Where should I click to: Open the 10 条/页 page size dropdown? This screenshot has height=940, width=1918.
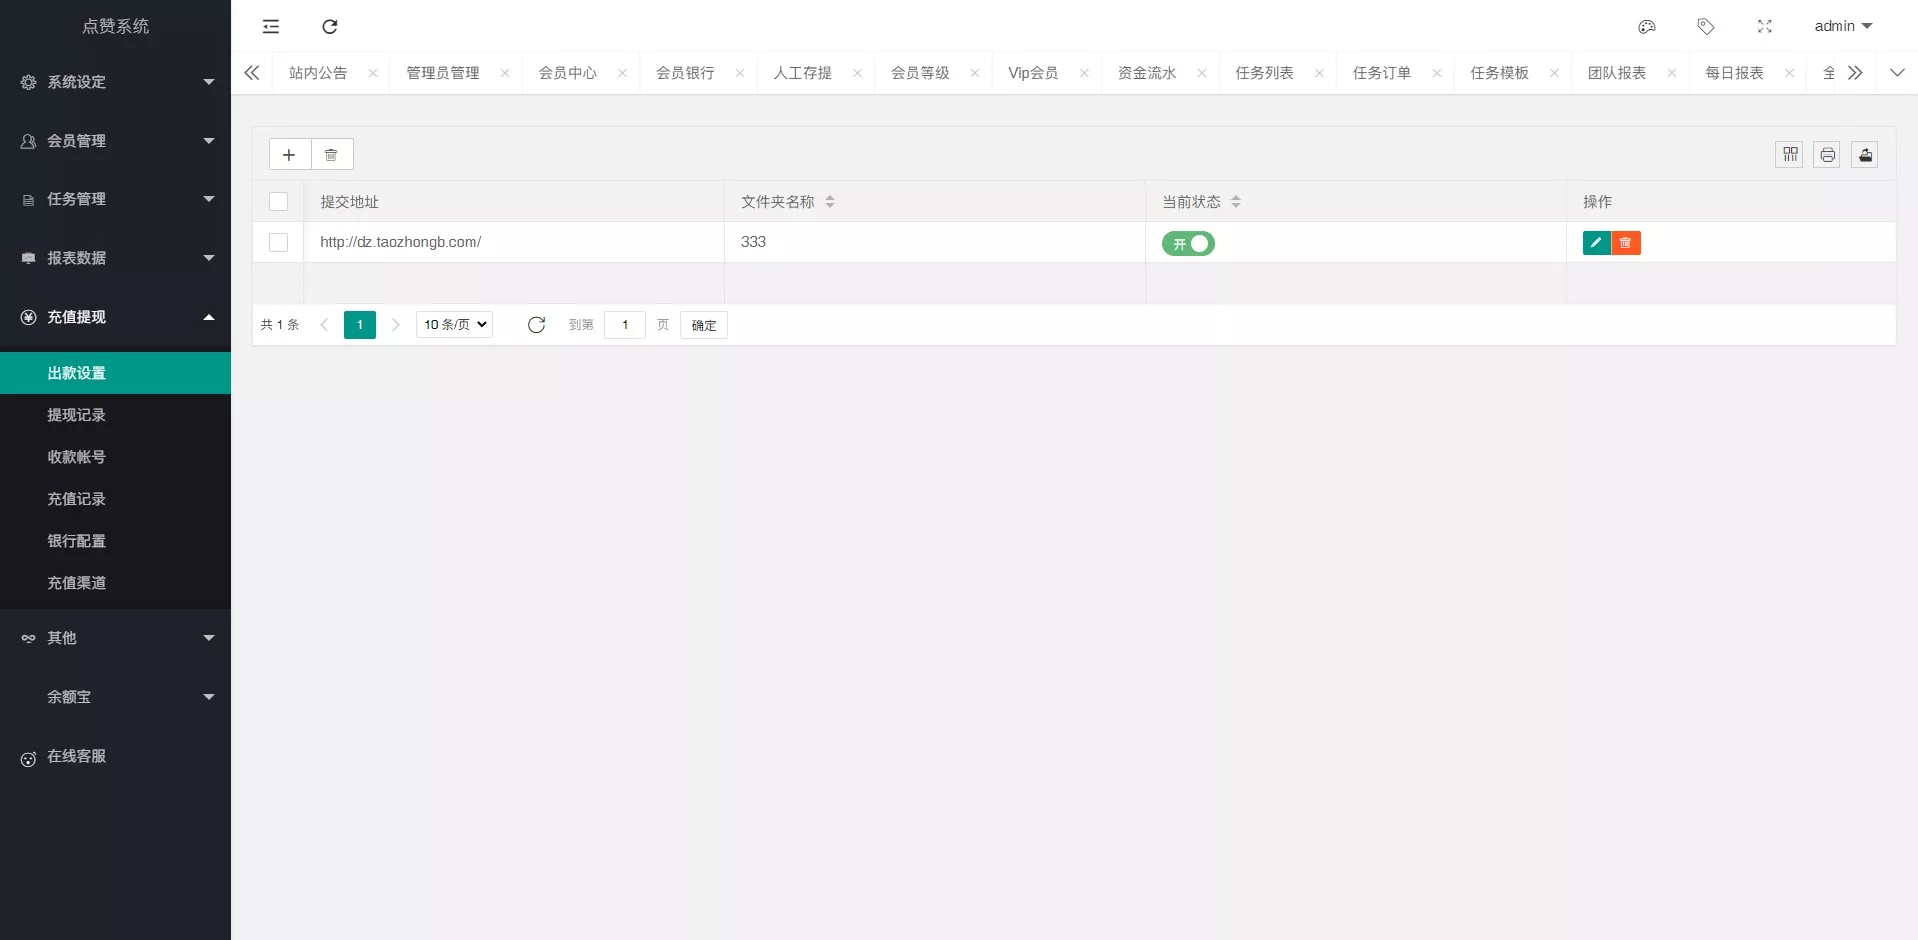455,325
